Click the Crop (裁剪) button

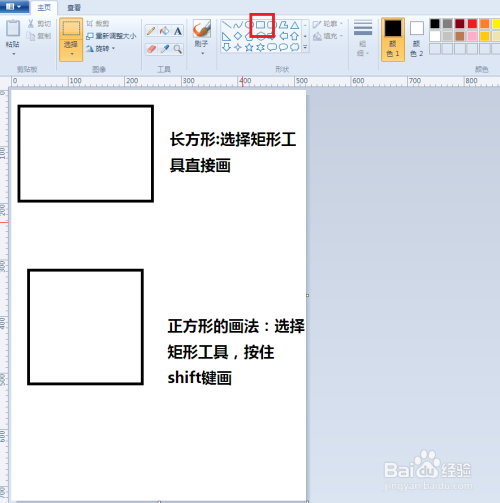coord(98,24)
